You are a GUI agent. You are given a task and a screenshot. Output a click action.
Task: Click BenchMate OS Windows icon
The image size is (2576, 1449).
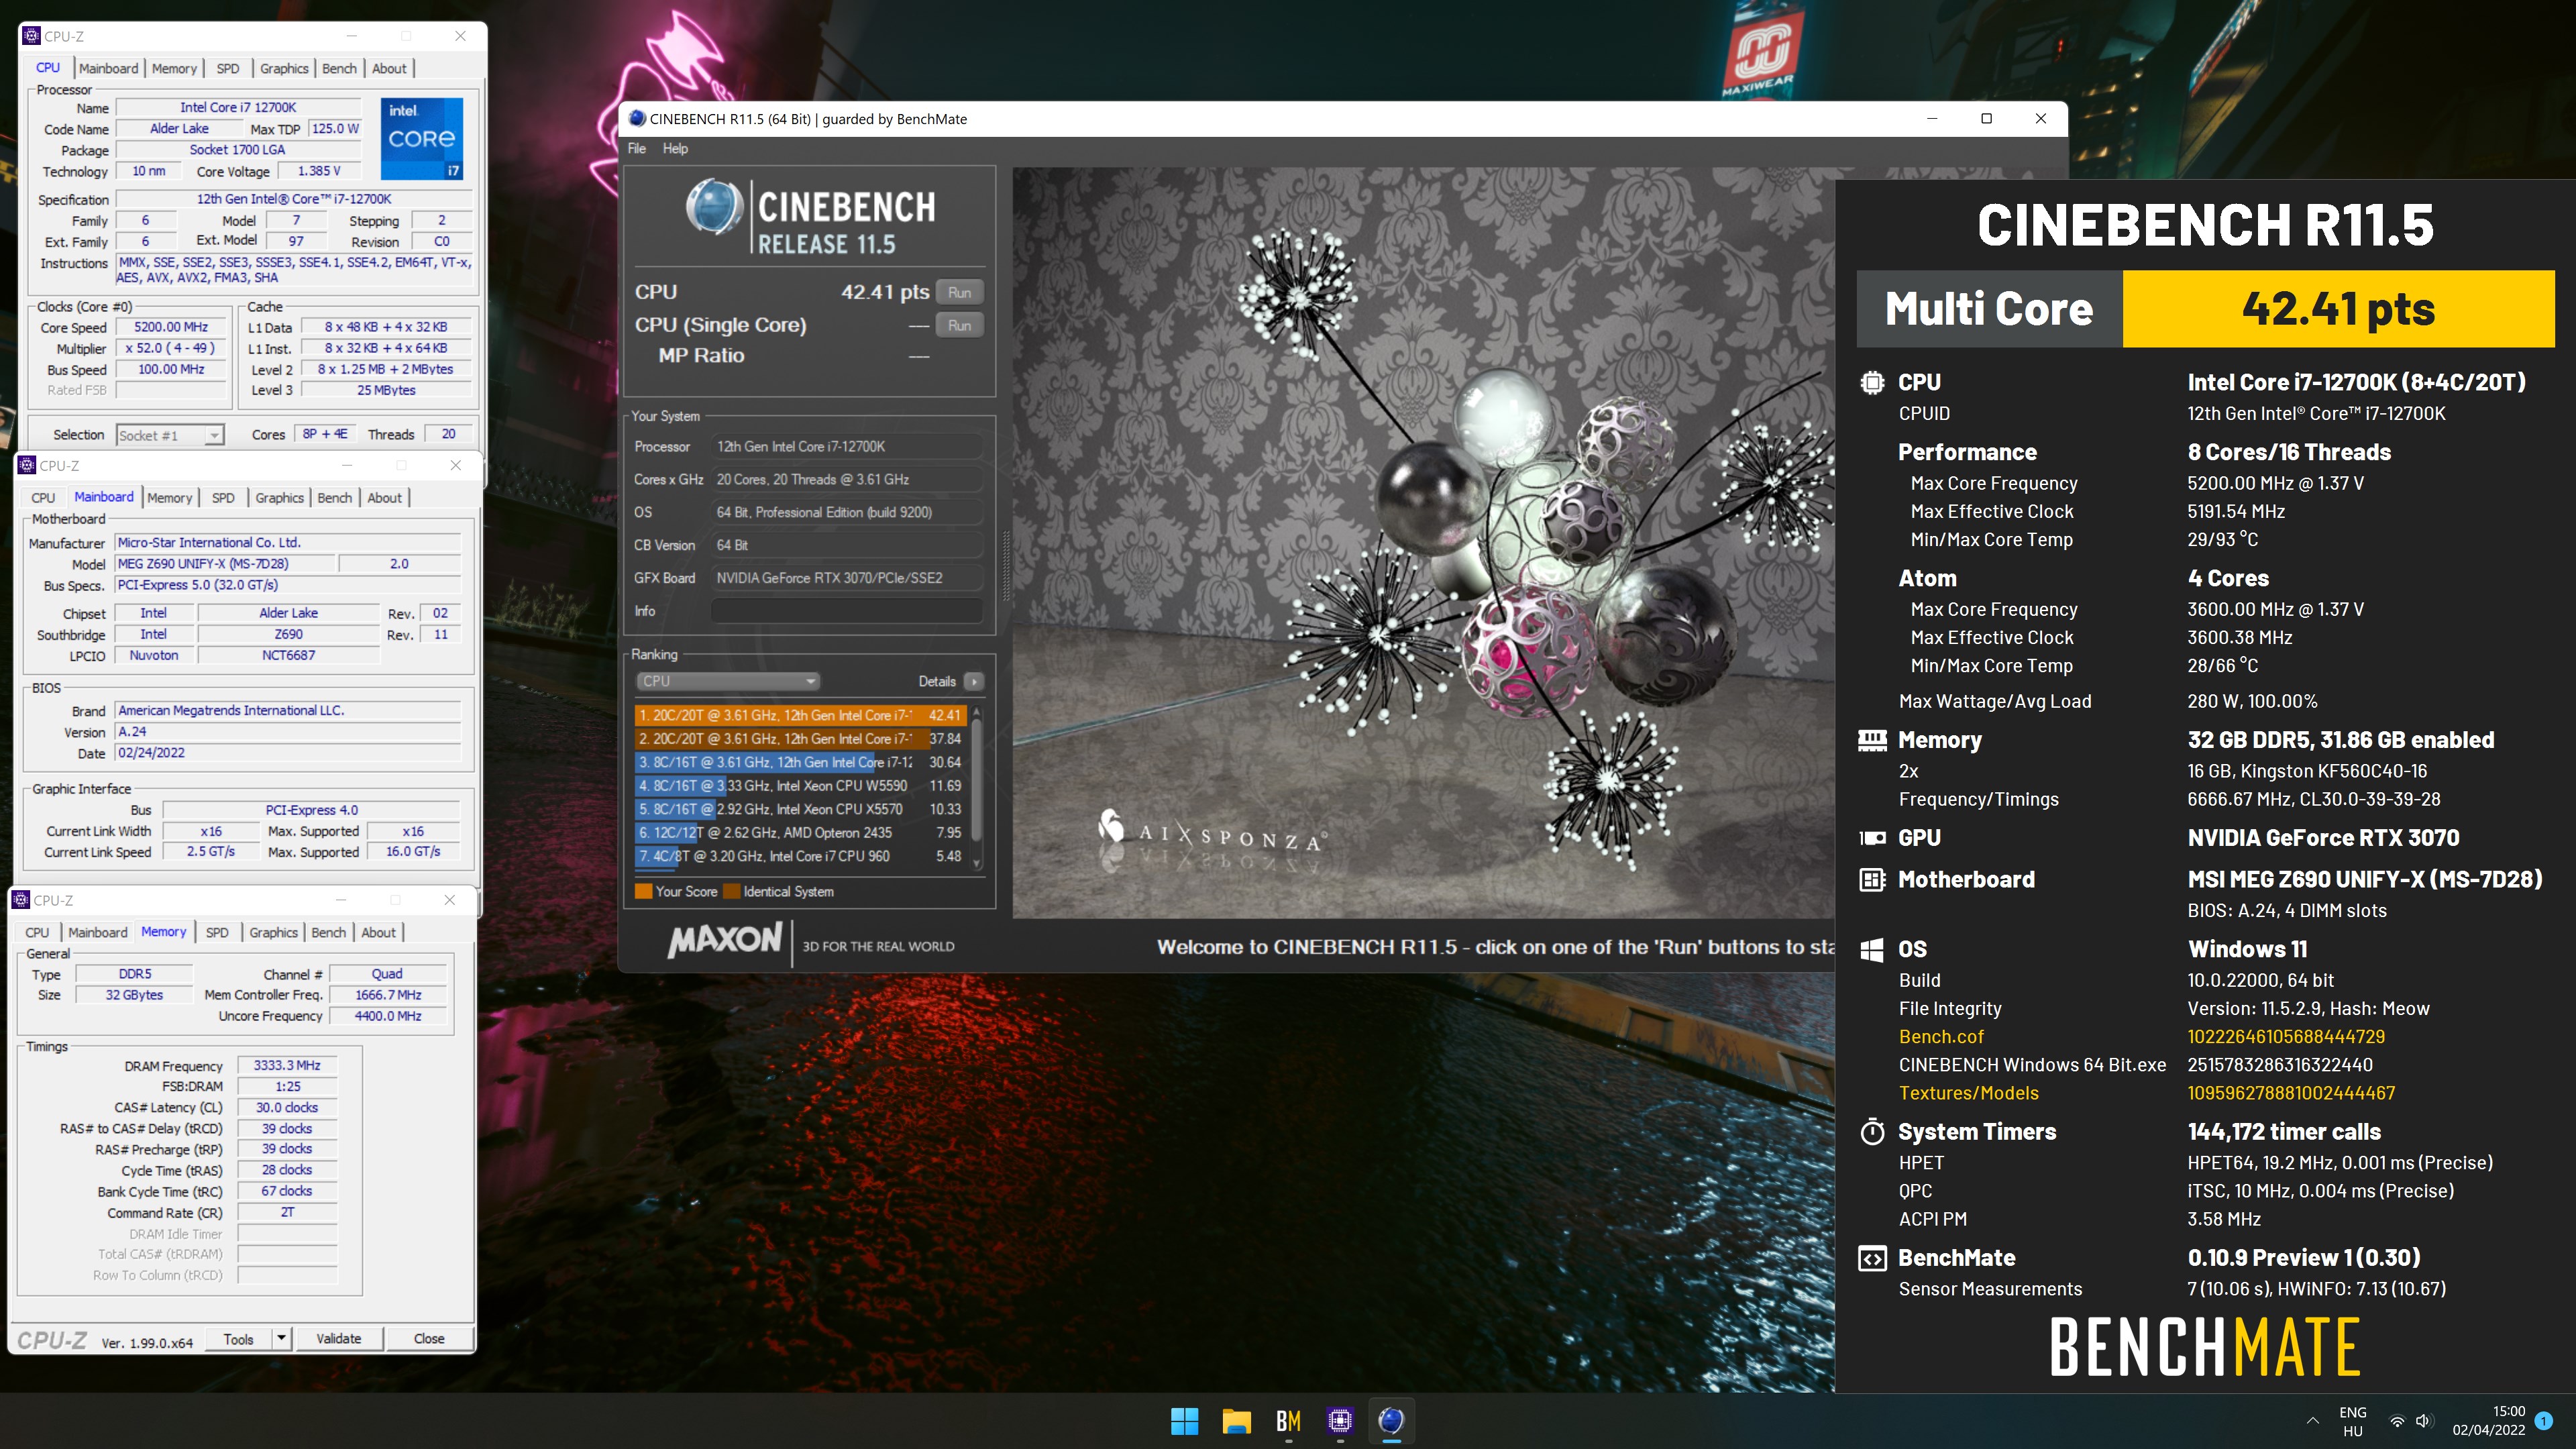tap(1872, 949)
